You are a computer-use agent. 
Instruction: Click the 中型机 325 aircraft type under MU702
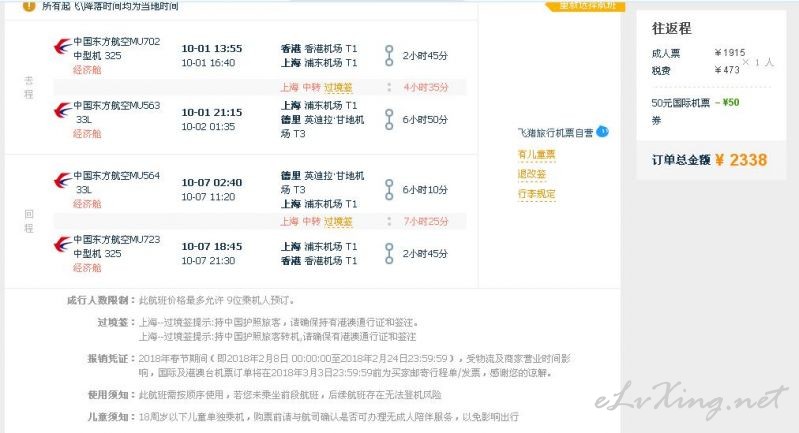[x=97, y=56]
